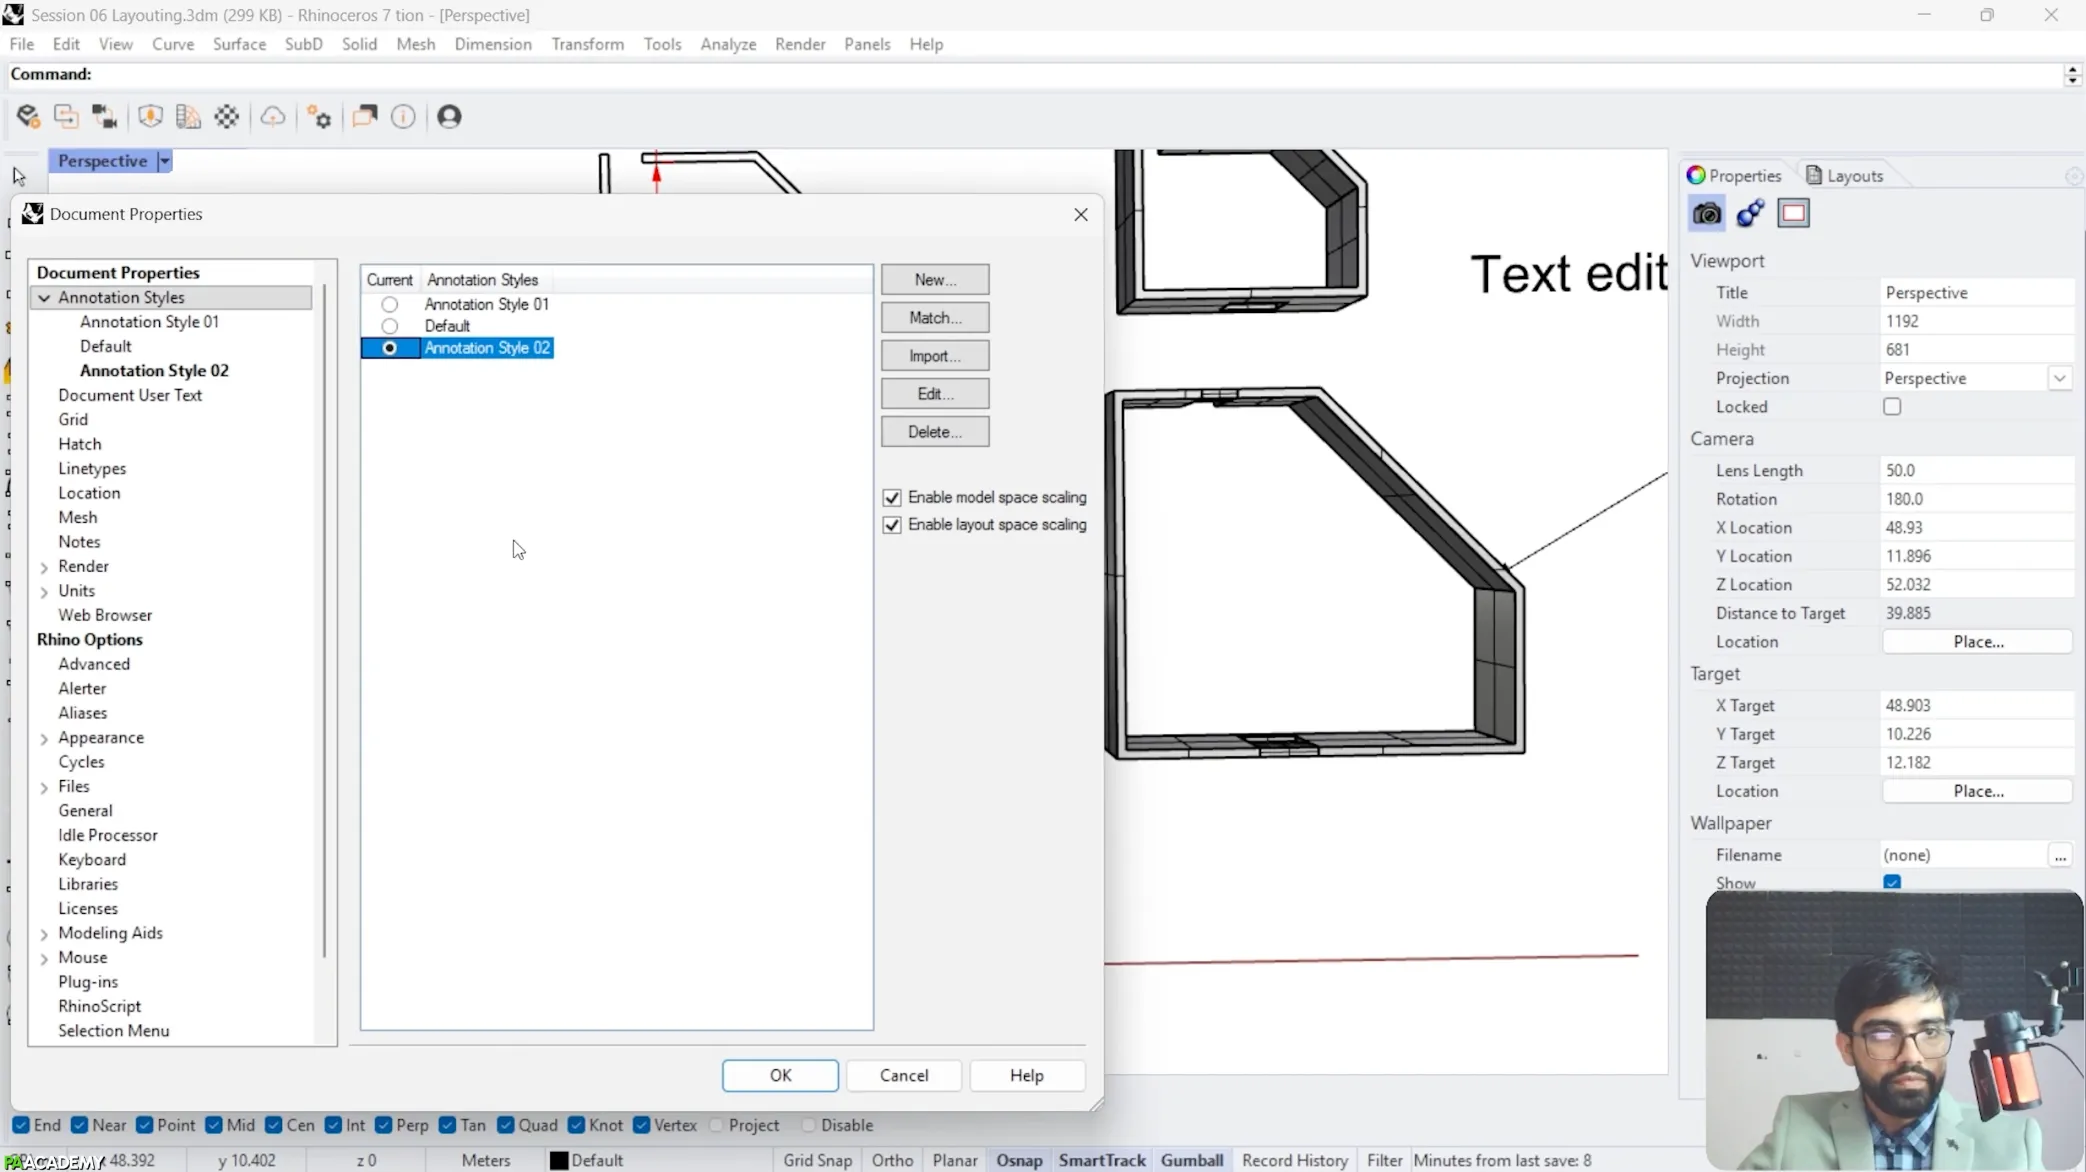Viewport: 2086px width, 1172px height.
Task: Open the camera viewport properties icon
Action: [1707, 213]
